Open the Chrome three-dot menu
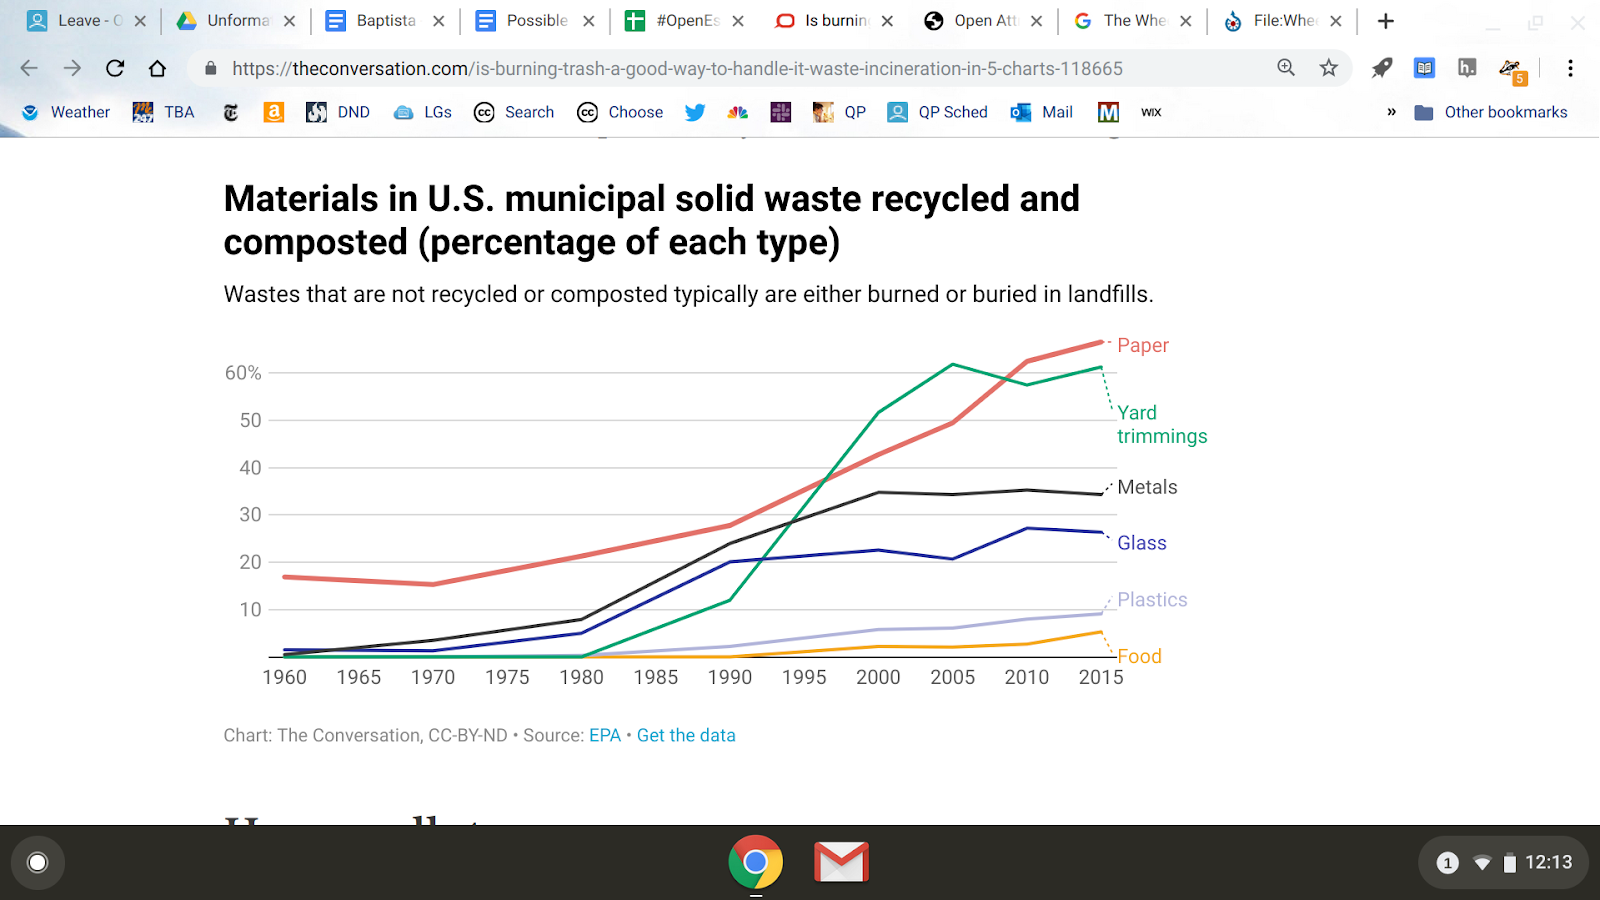The image size is (1600, 900). 1570,68
